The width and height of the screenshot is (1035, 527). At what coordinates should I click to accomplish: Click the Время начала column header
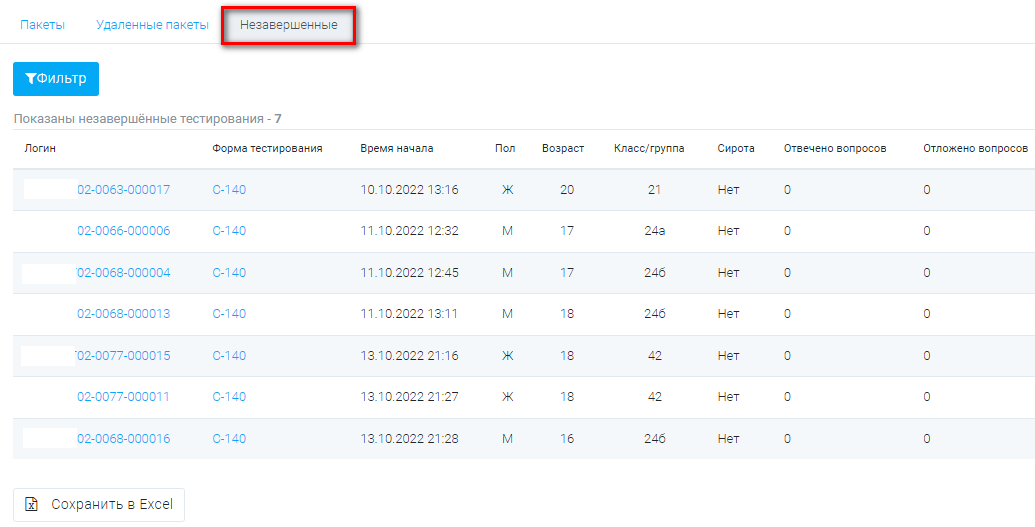(397, 149)
